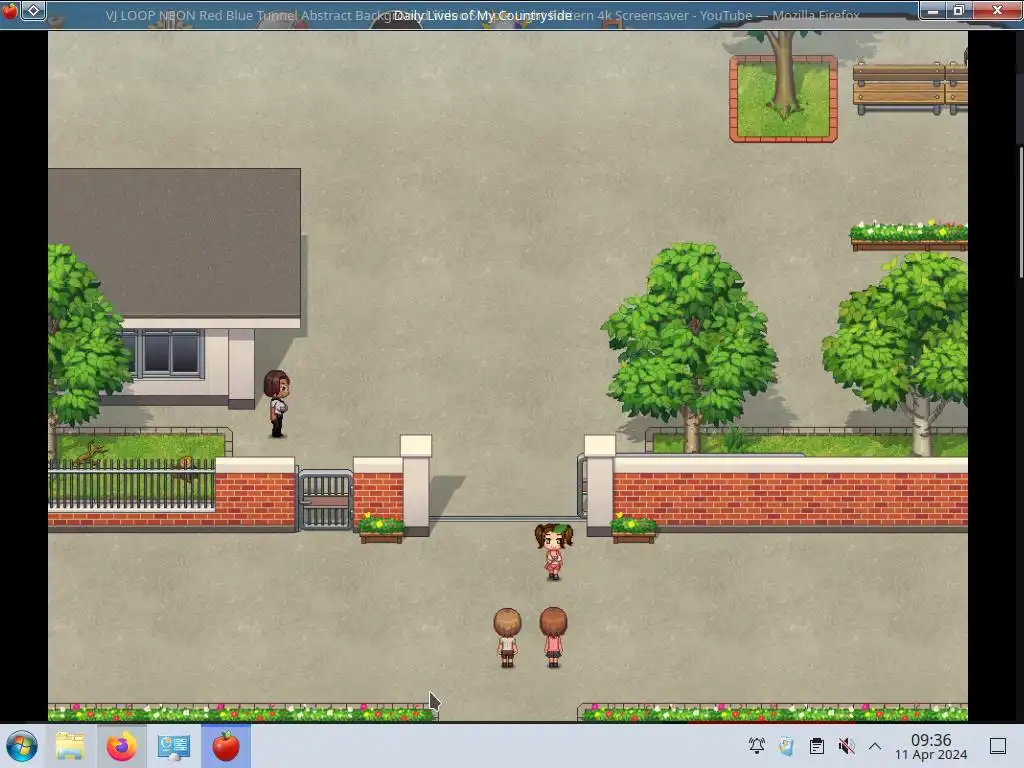Open the notifications bell tray icon
The image size is (1024, 768).
(757, 746)
